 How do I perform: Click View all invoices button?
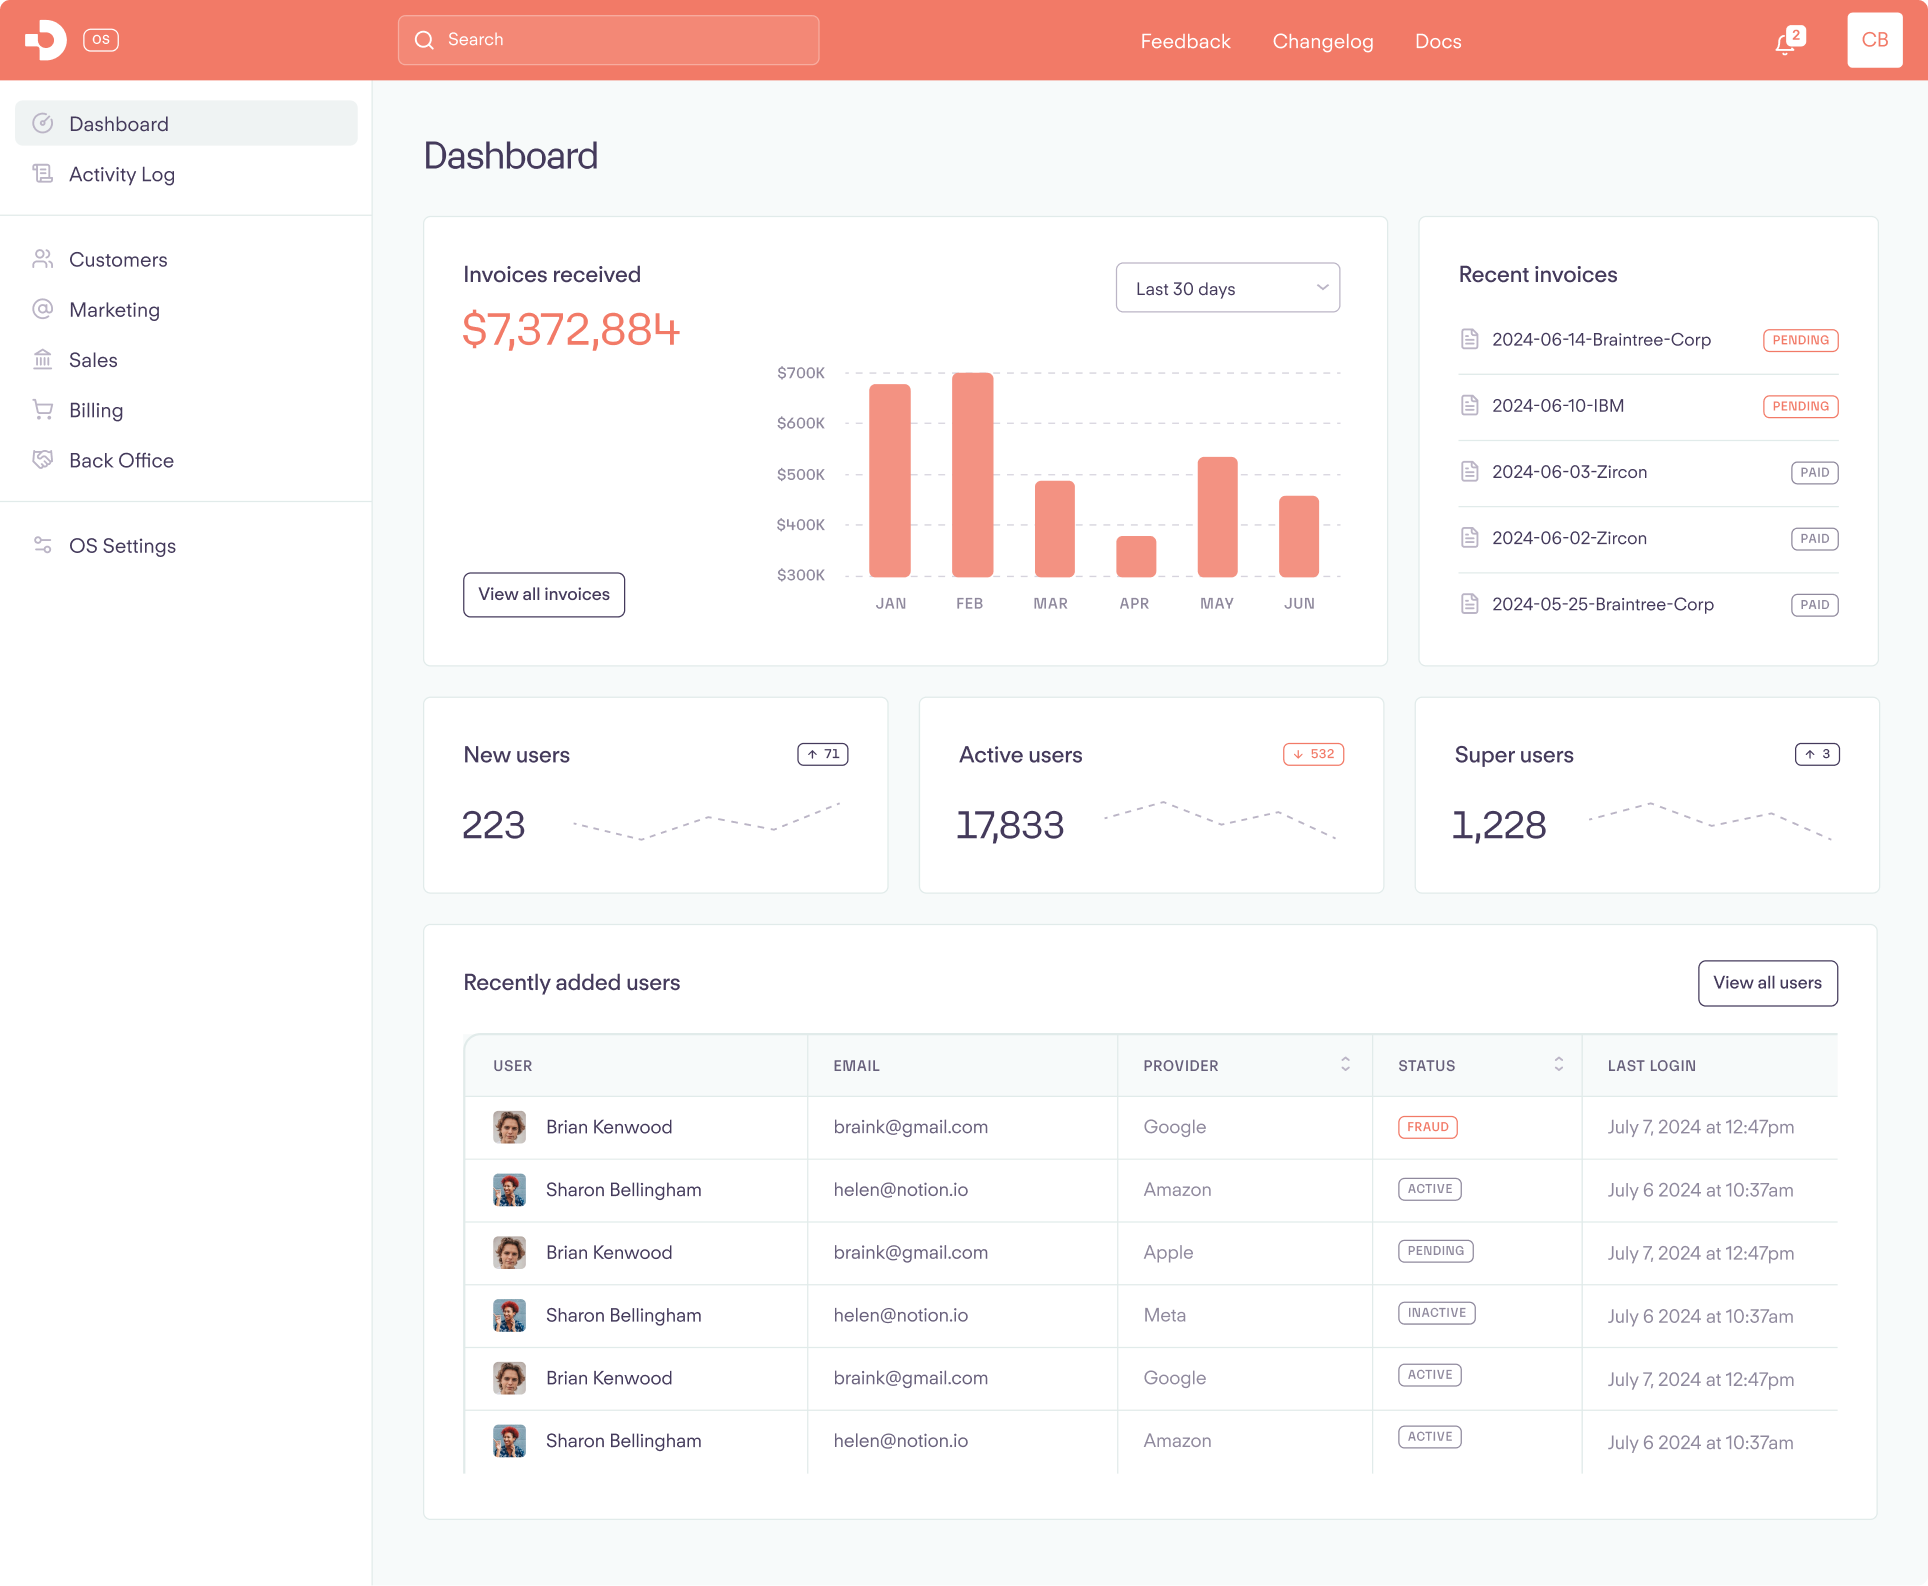pos(543,594)
